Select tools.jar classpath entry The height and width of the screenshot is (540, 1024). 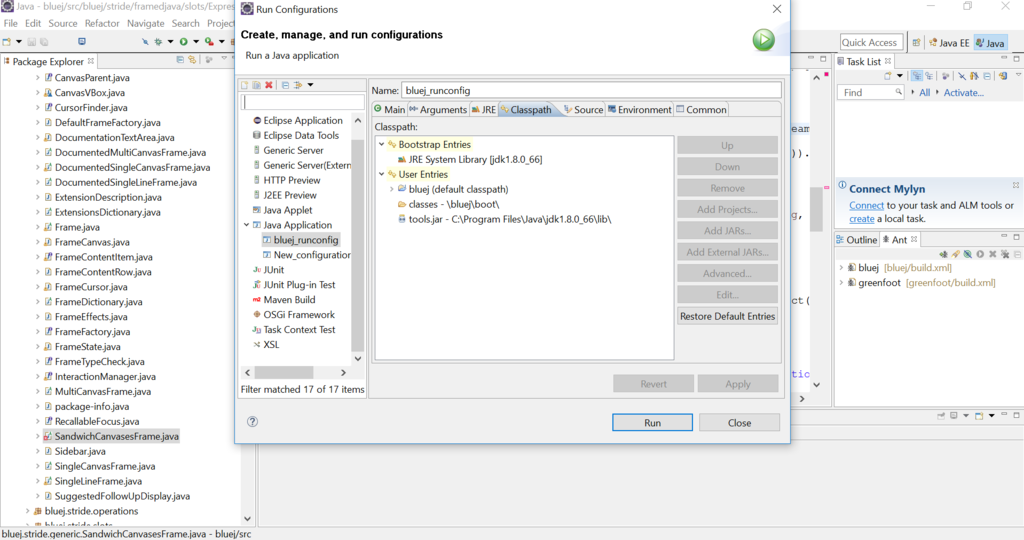(x=504, y=219)
